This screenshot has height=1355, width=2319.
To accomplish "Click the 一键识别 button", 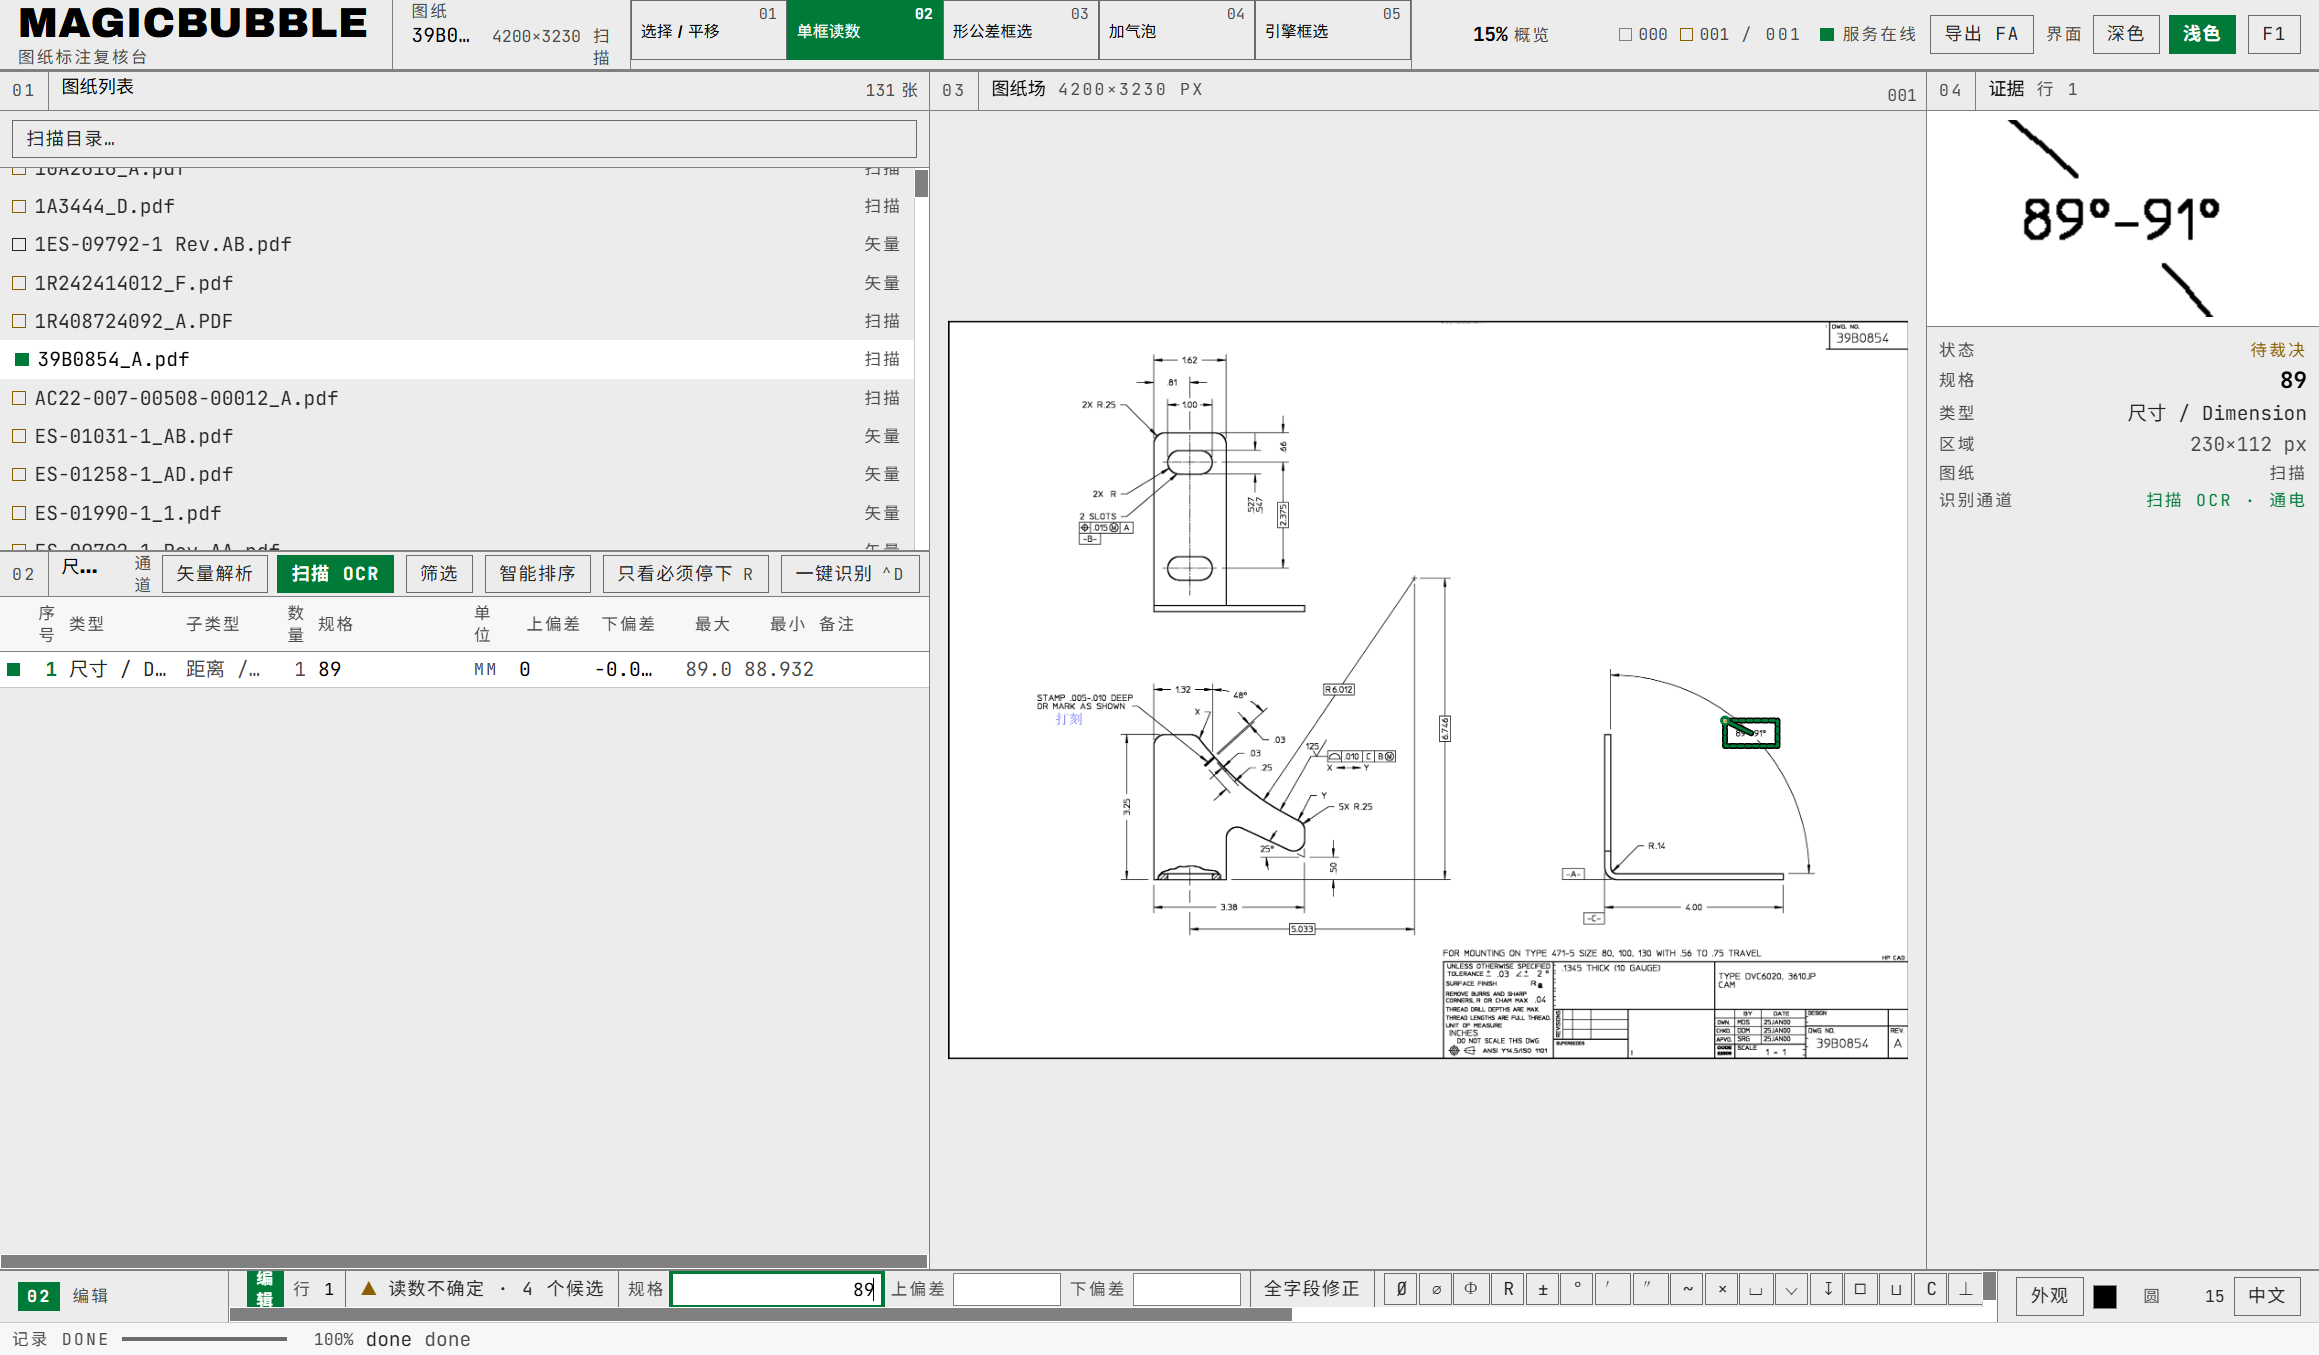I will [850, 574].
